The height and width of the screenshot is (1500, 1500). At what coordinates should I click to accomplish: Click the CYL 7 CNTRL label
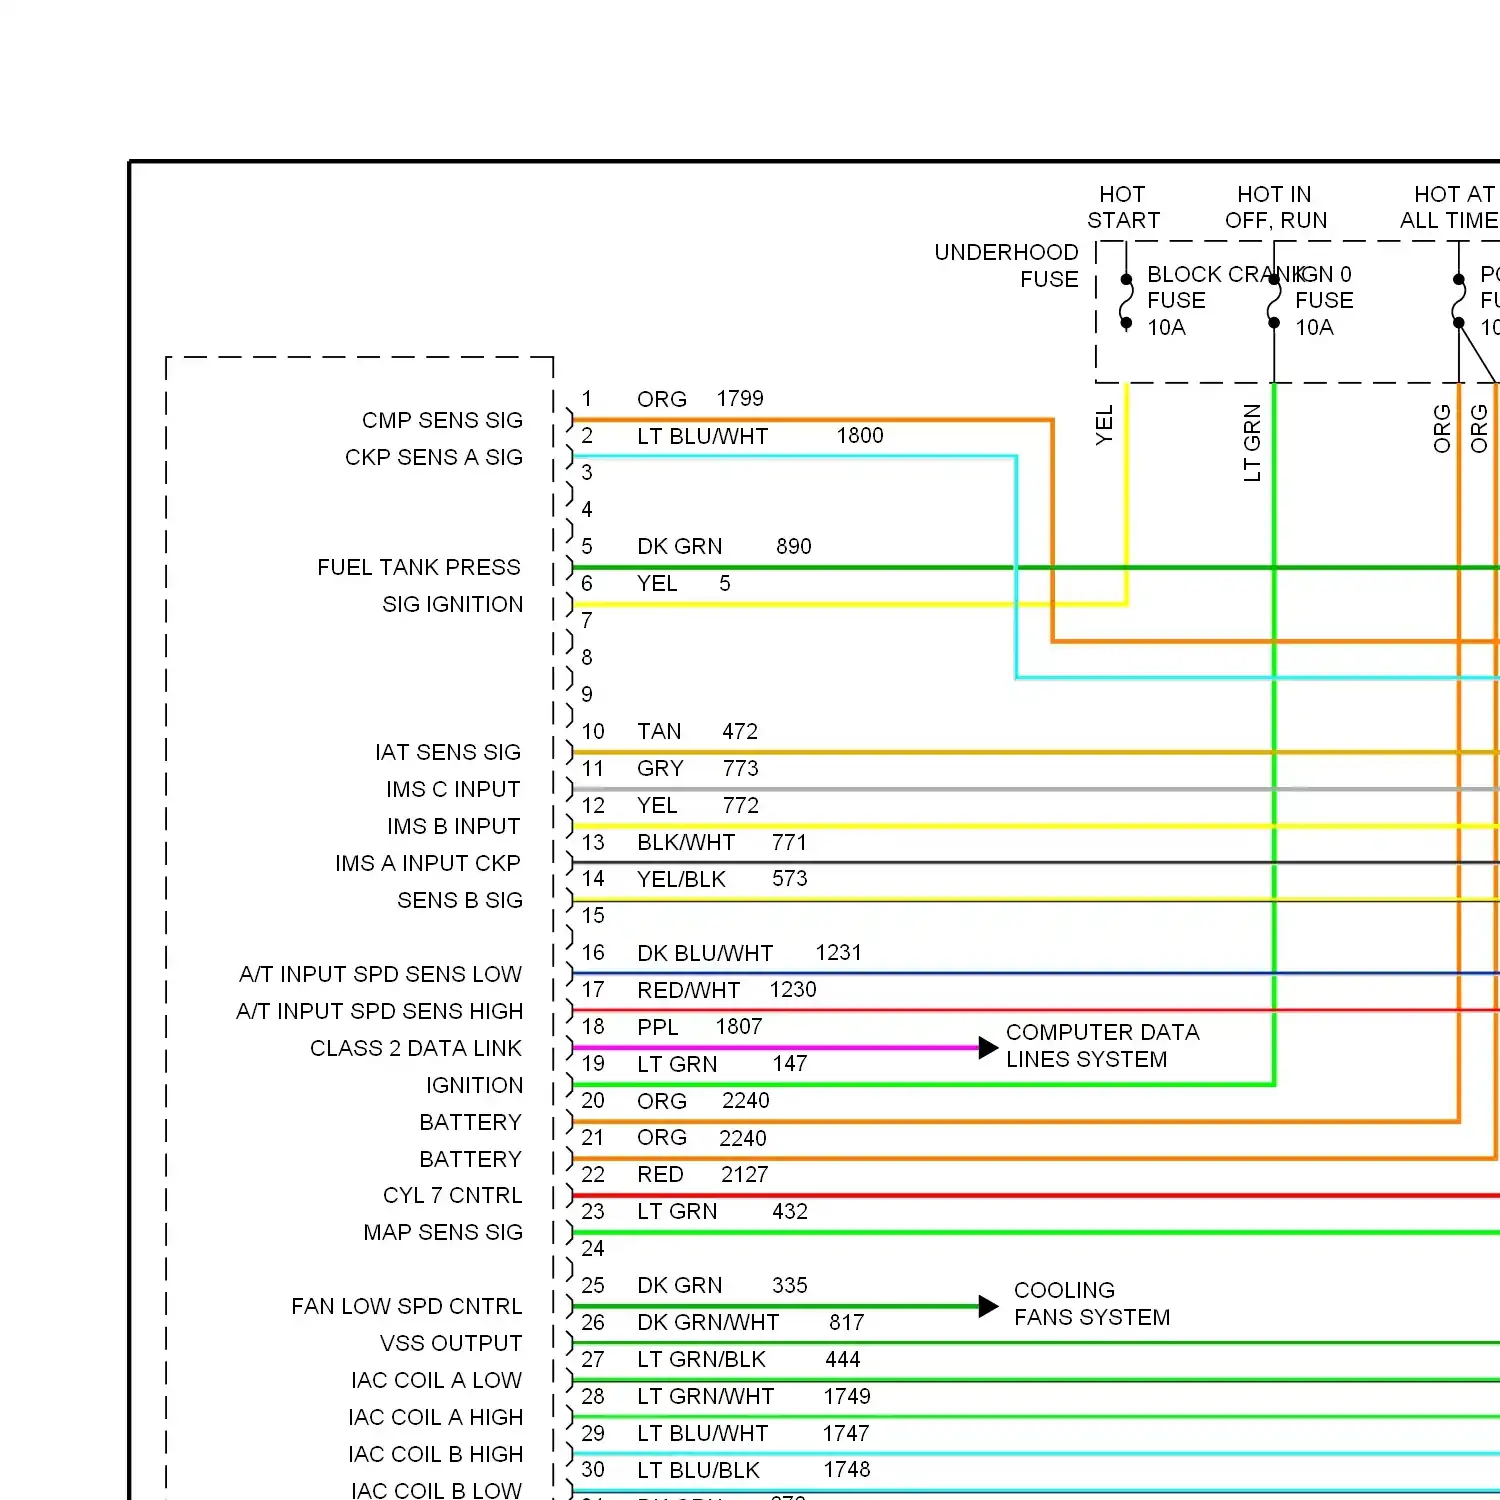point(452,1195)
